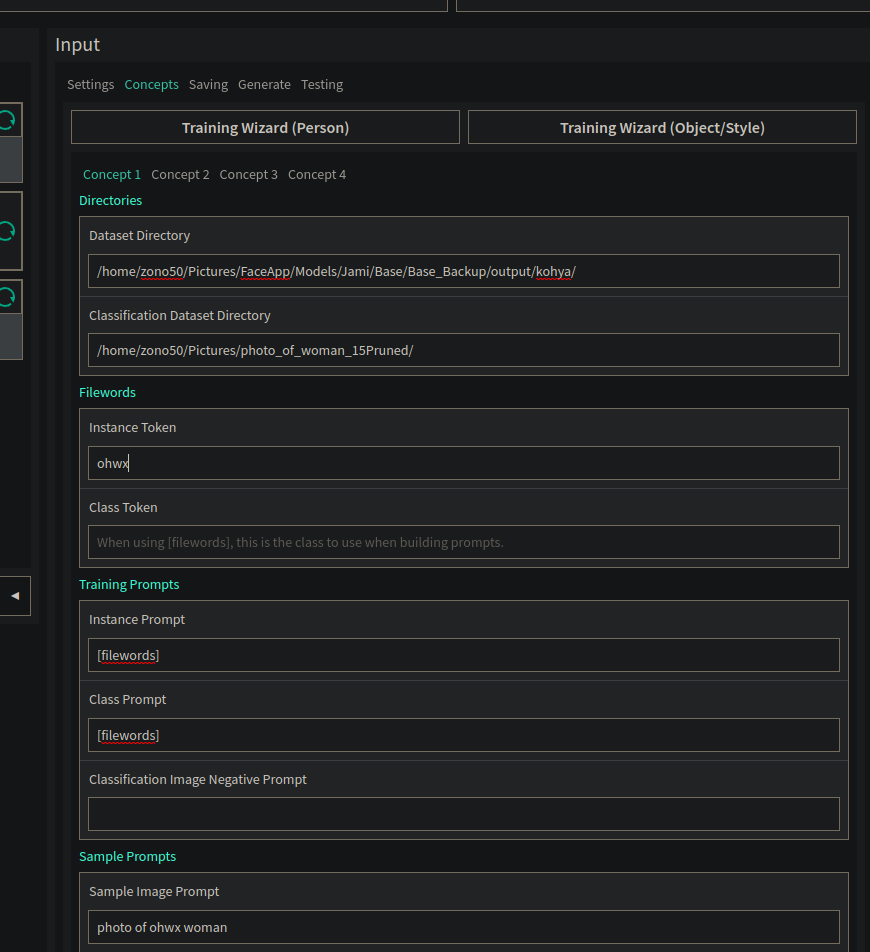Launch Training Wizard (Person)
870x952 pixels.
click(265, 128)
